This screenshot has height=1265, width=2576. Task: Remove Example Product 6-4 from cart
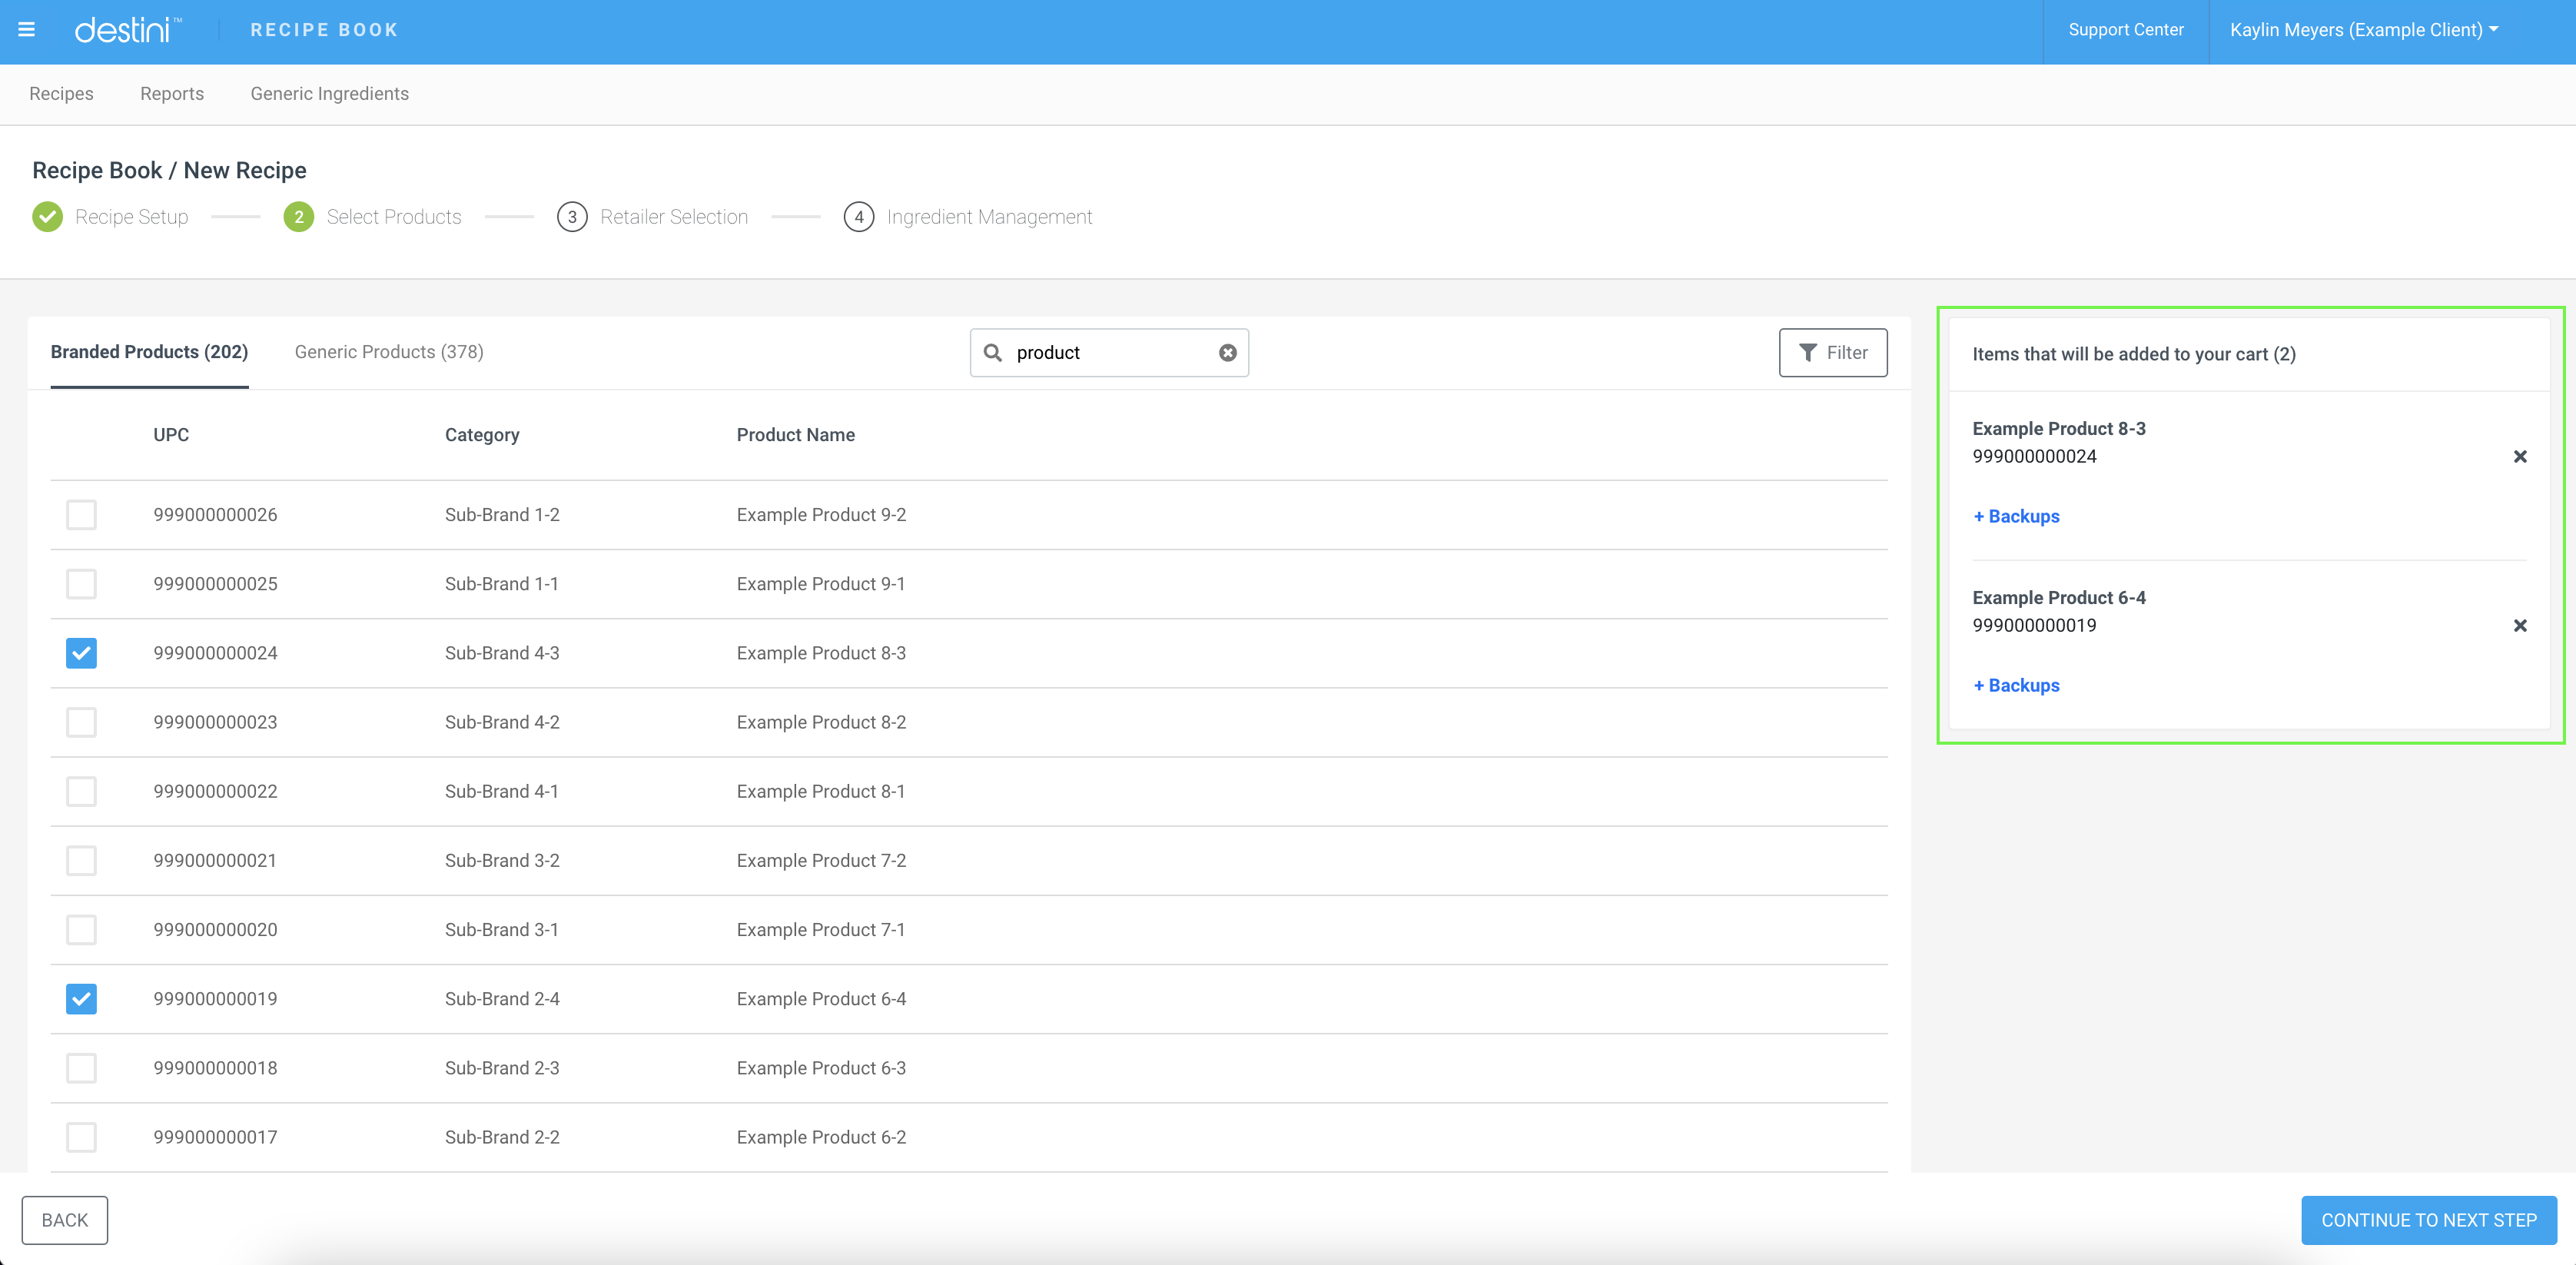pos(2520,625)
